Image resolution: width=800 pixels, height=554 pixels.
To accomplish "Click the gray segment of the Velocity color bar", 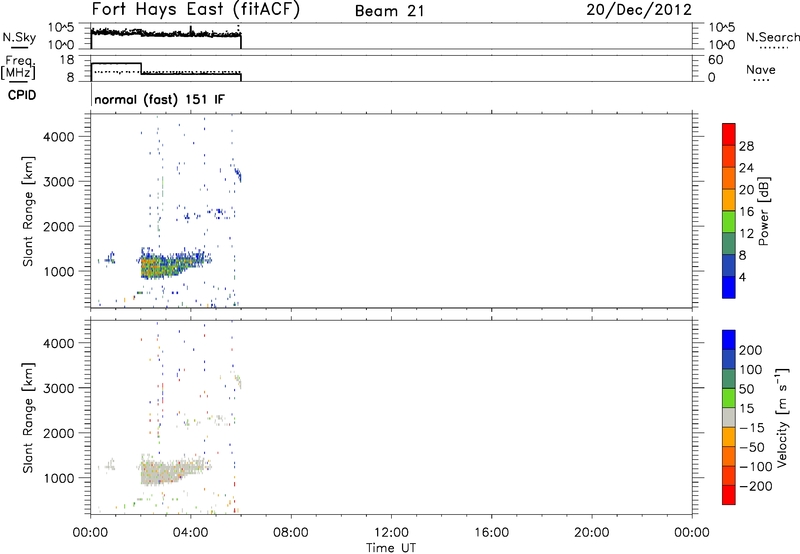I will [729, 418].
